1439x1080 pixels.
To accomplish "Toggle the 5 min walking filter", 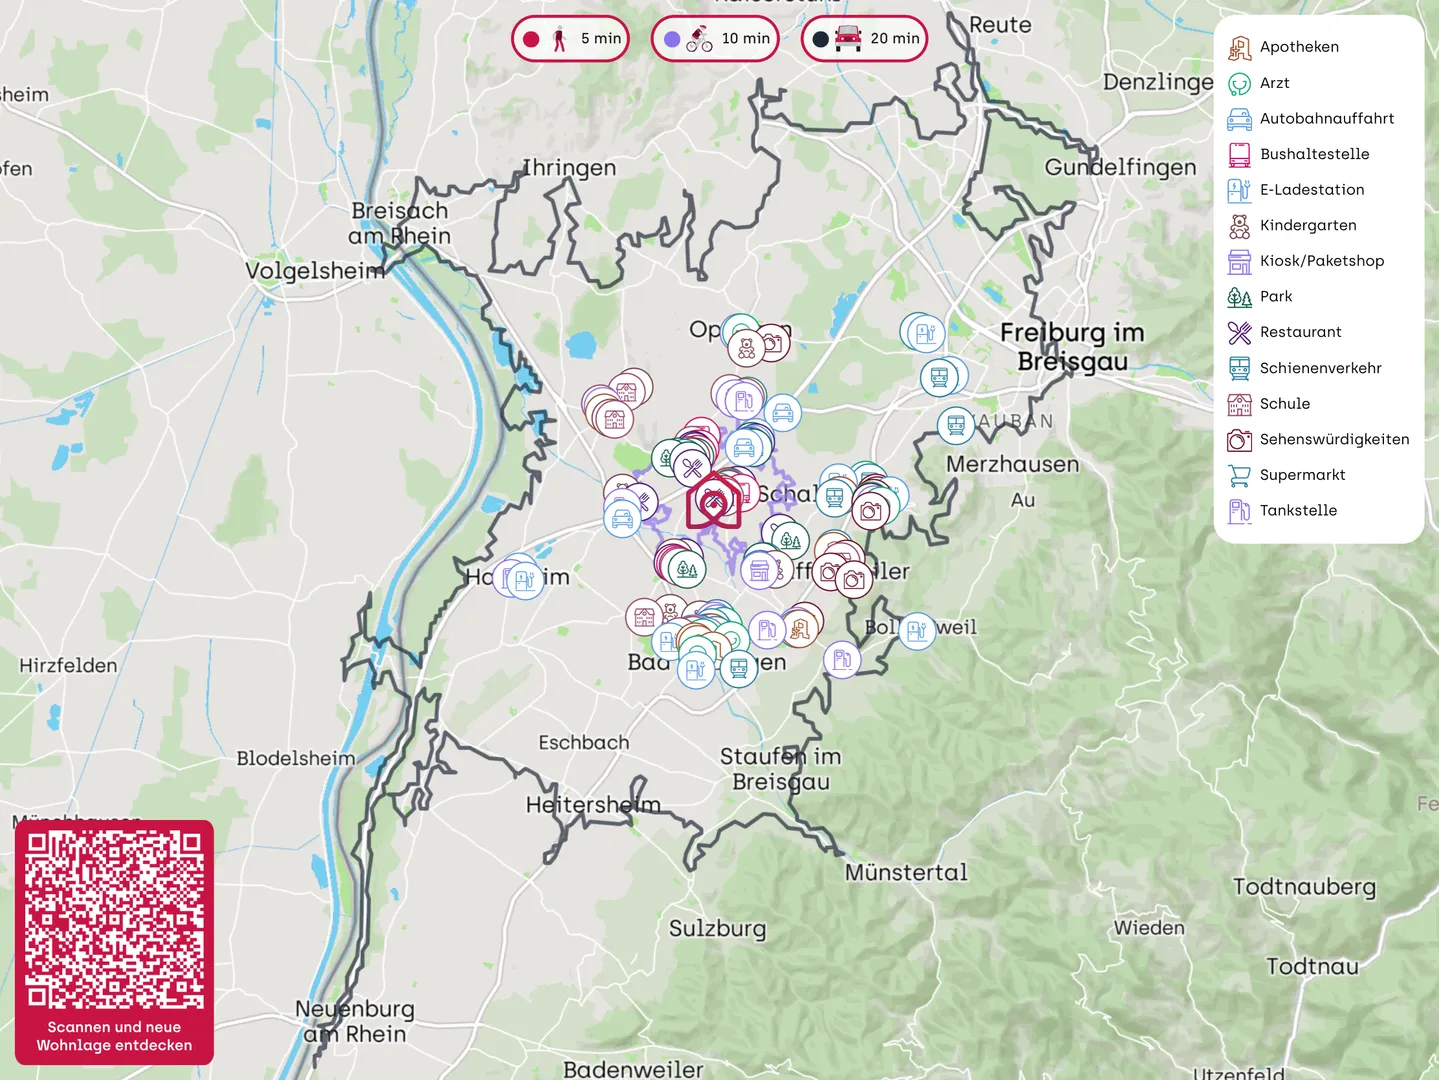I will pyautogui.click(x=570, y=39).
